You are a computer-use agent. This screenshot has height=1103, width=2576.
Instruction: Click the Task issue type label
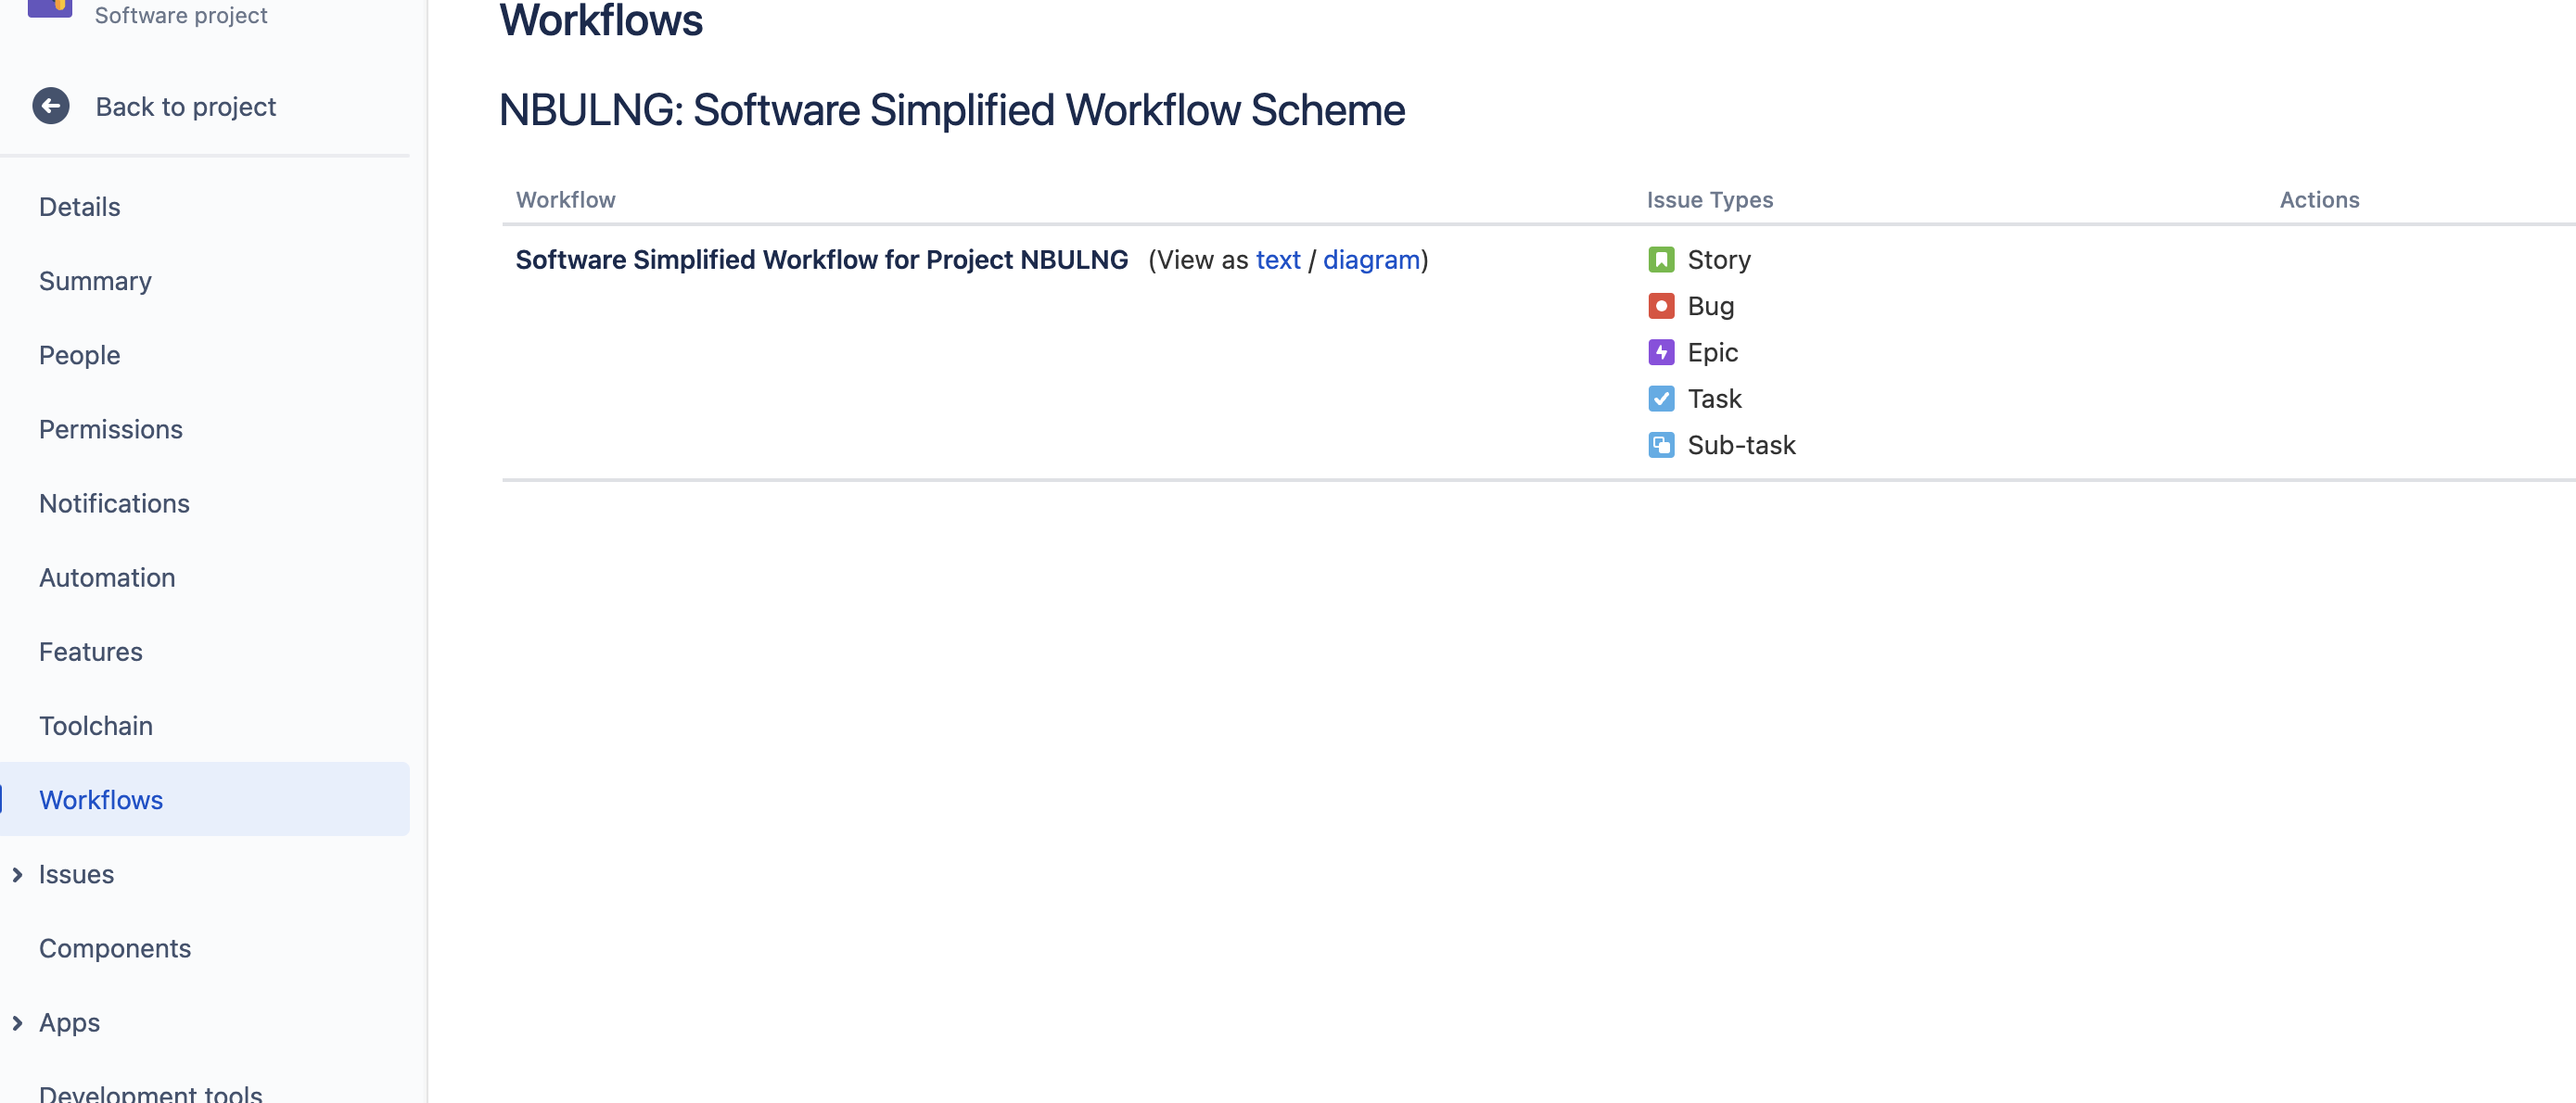(1714, 399)
